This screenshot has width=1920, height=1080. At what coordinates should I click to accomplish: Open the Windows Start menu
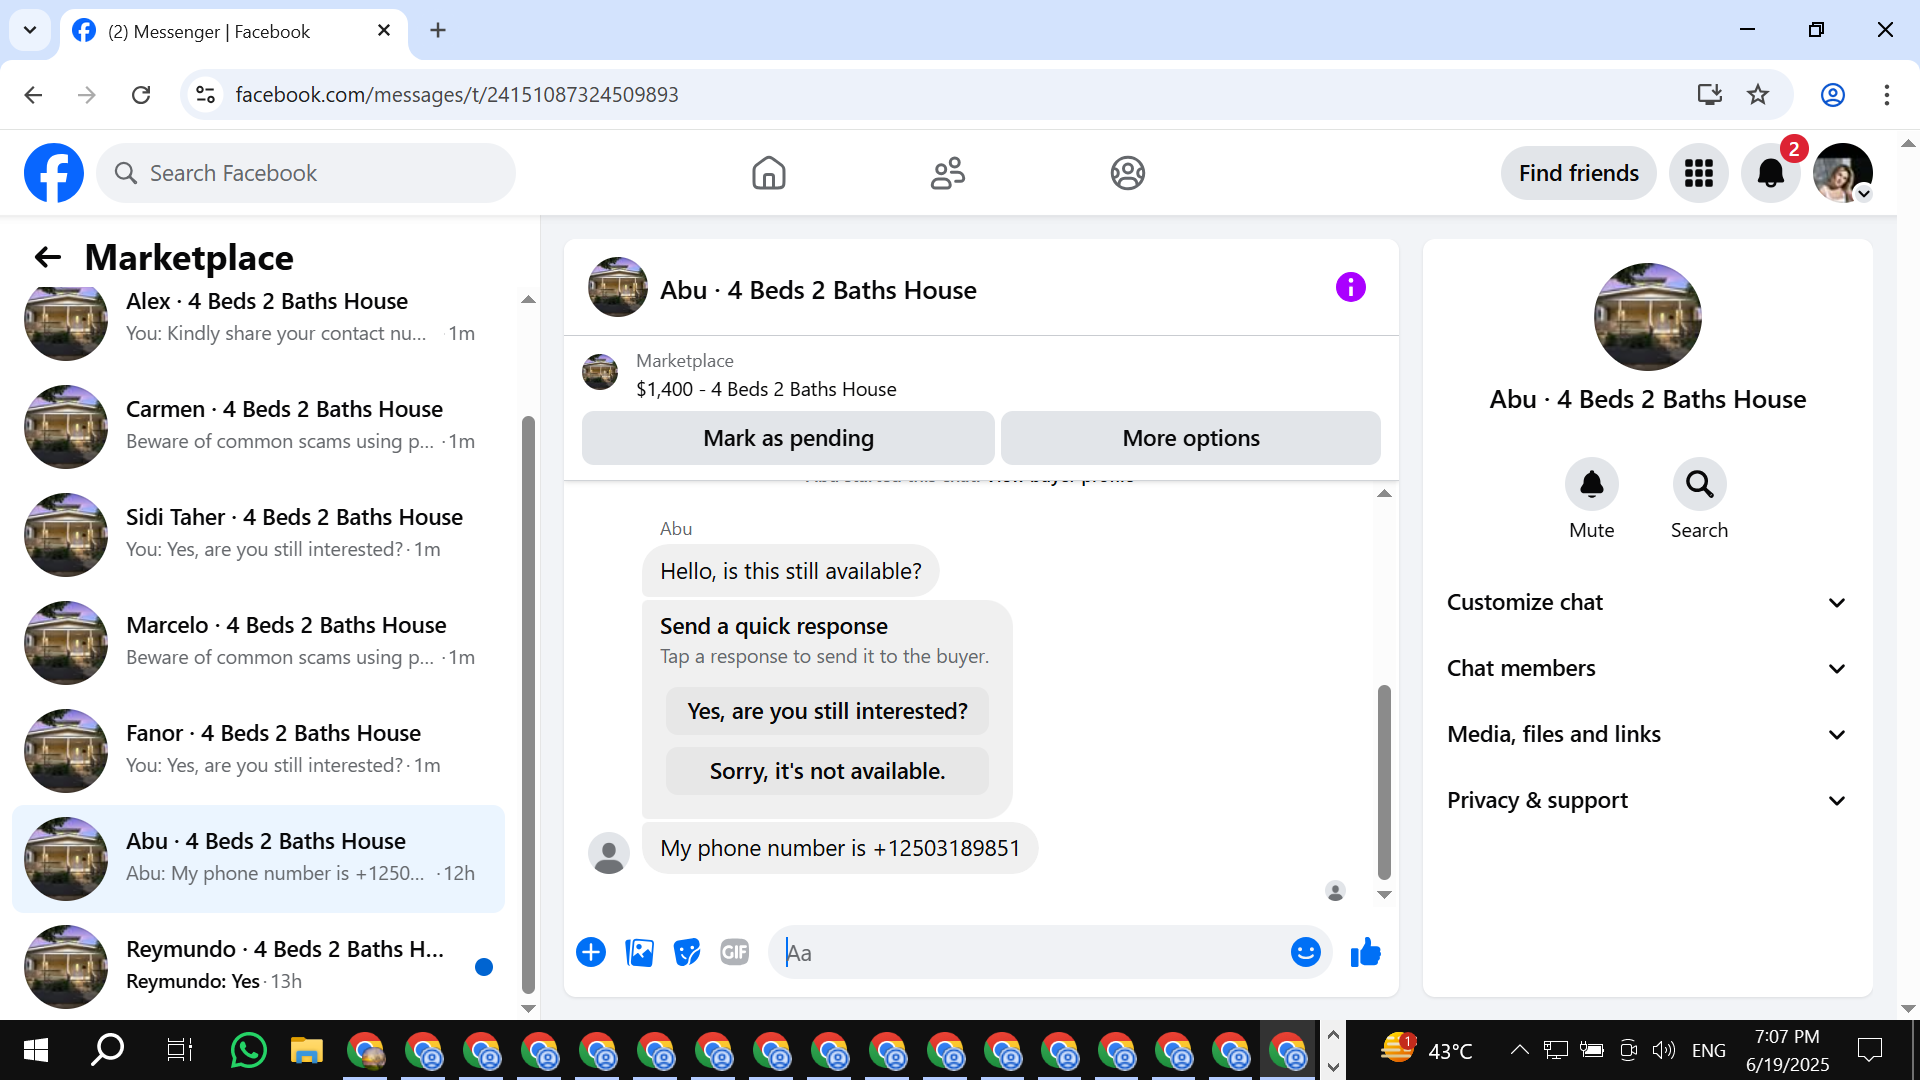click(x=35, y=1050)
